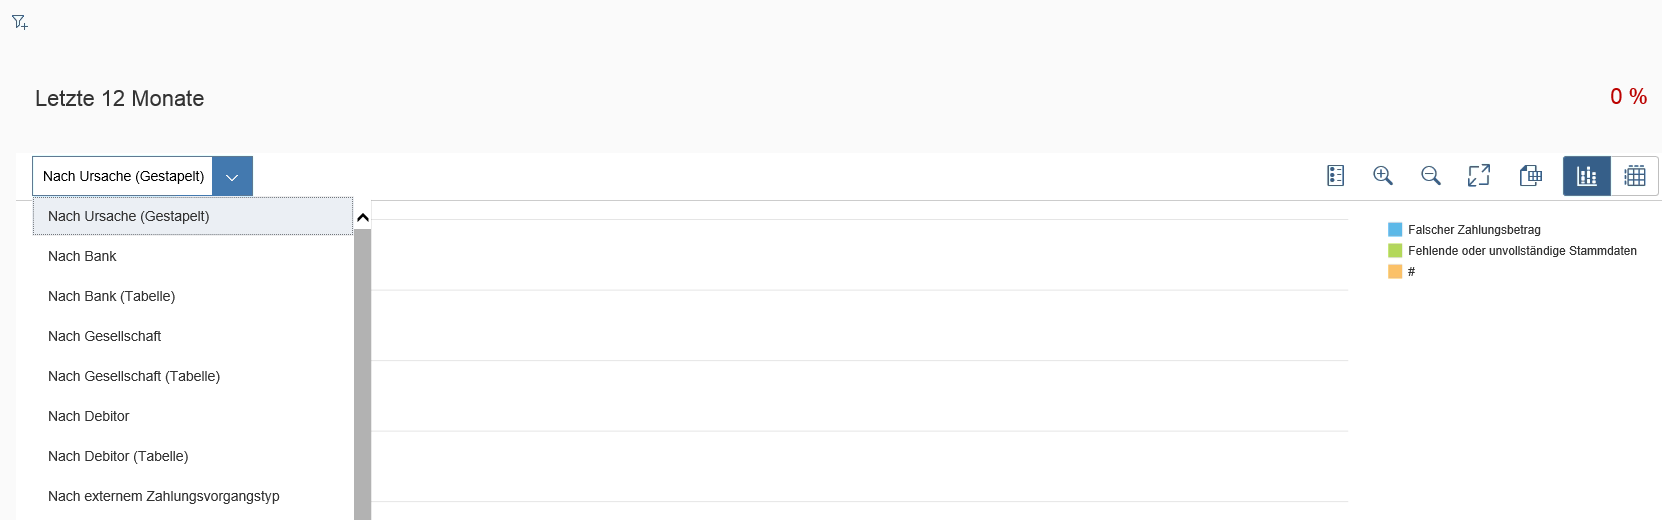Zoom in on the chart
1662x520 pixels.
pos(1383,176)
